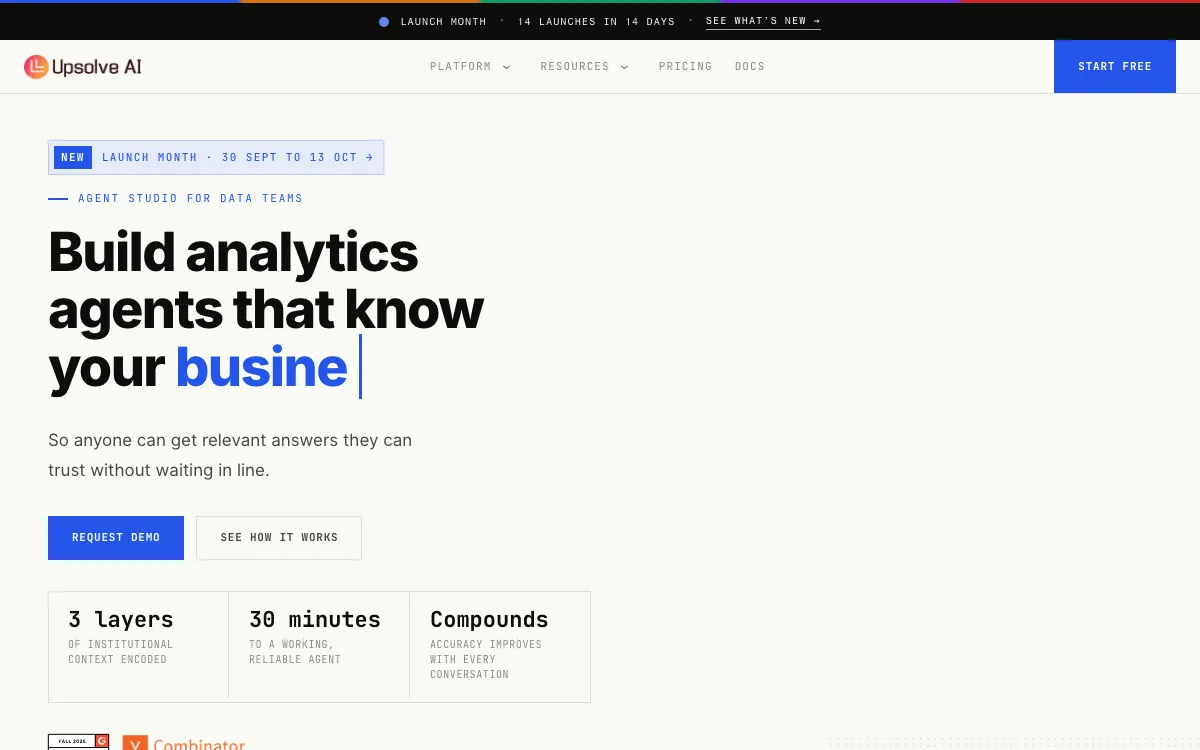The width and height of the screenshot is (1200, 750).
Task: Click the NEW badge in launch banner
Action: point(73,157)
